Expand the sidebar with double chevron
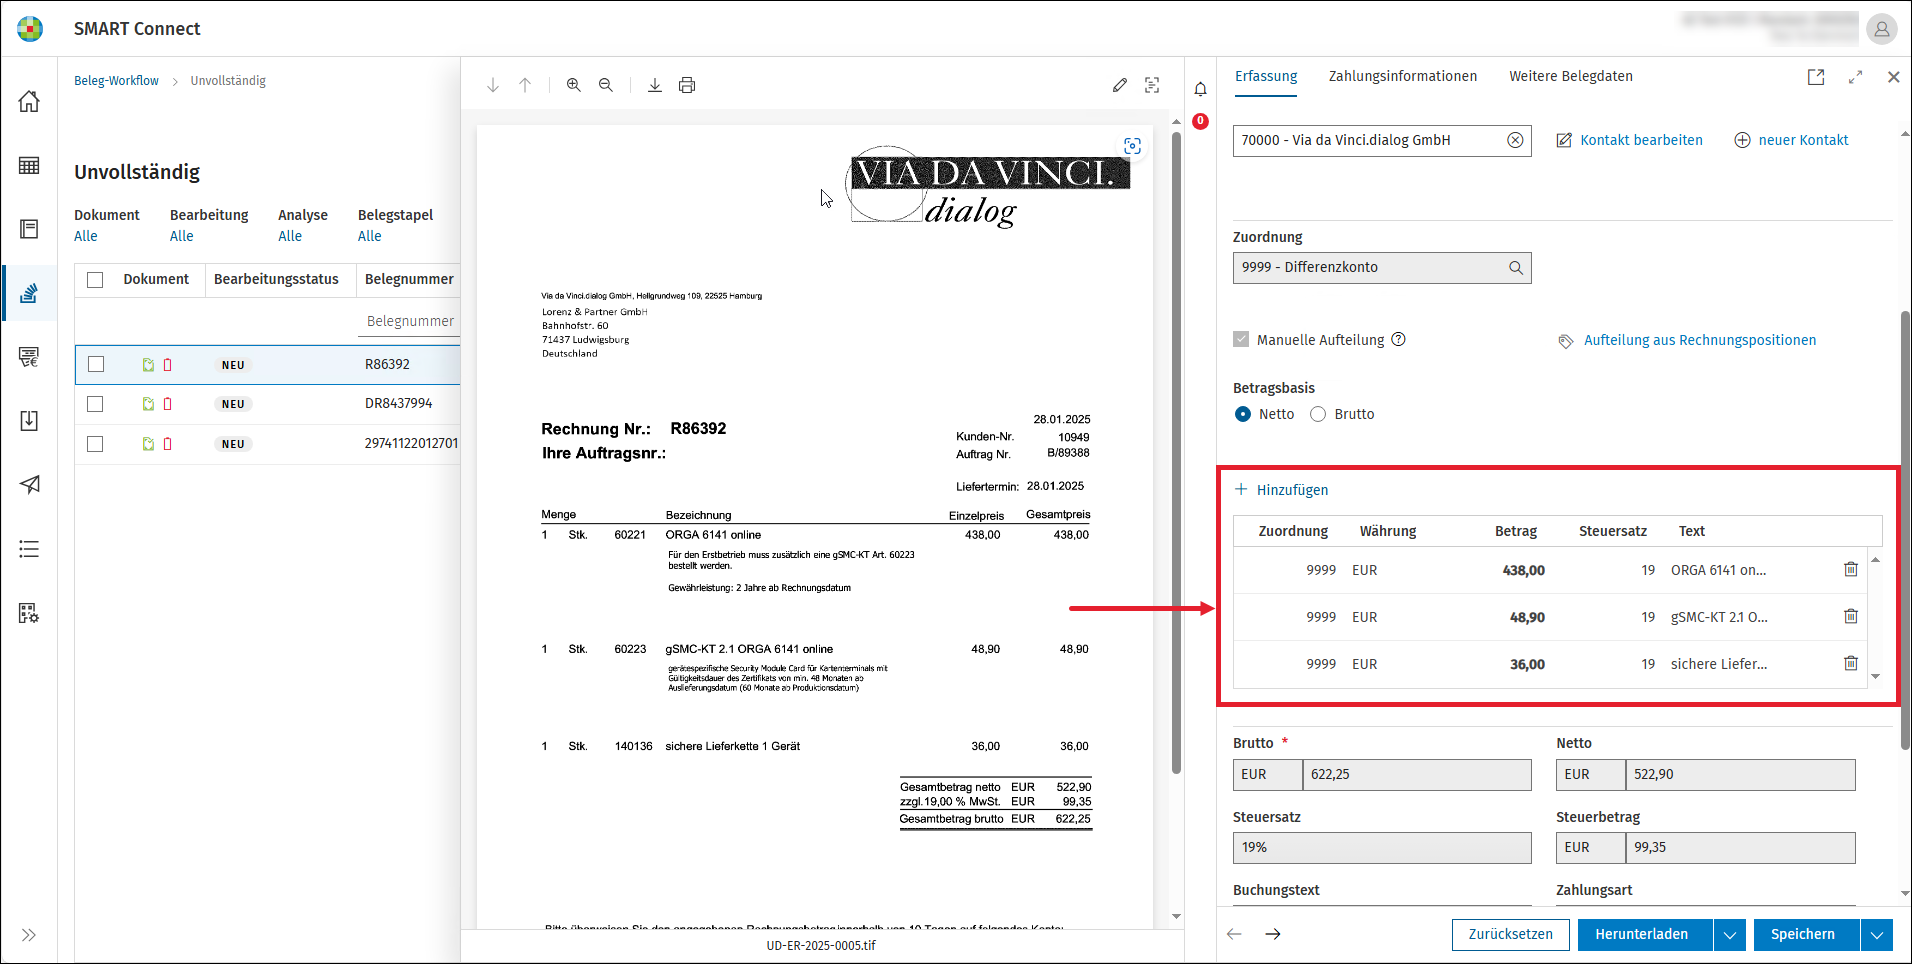 29,935
